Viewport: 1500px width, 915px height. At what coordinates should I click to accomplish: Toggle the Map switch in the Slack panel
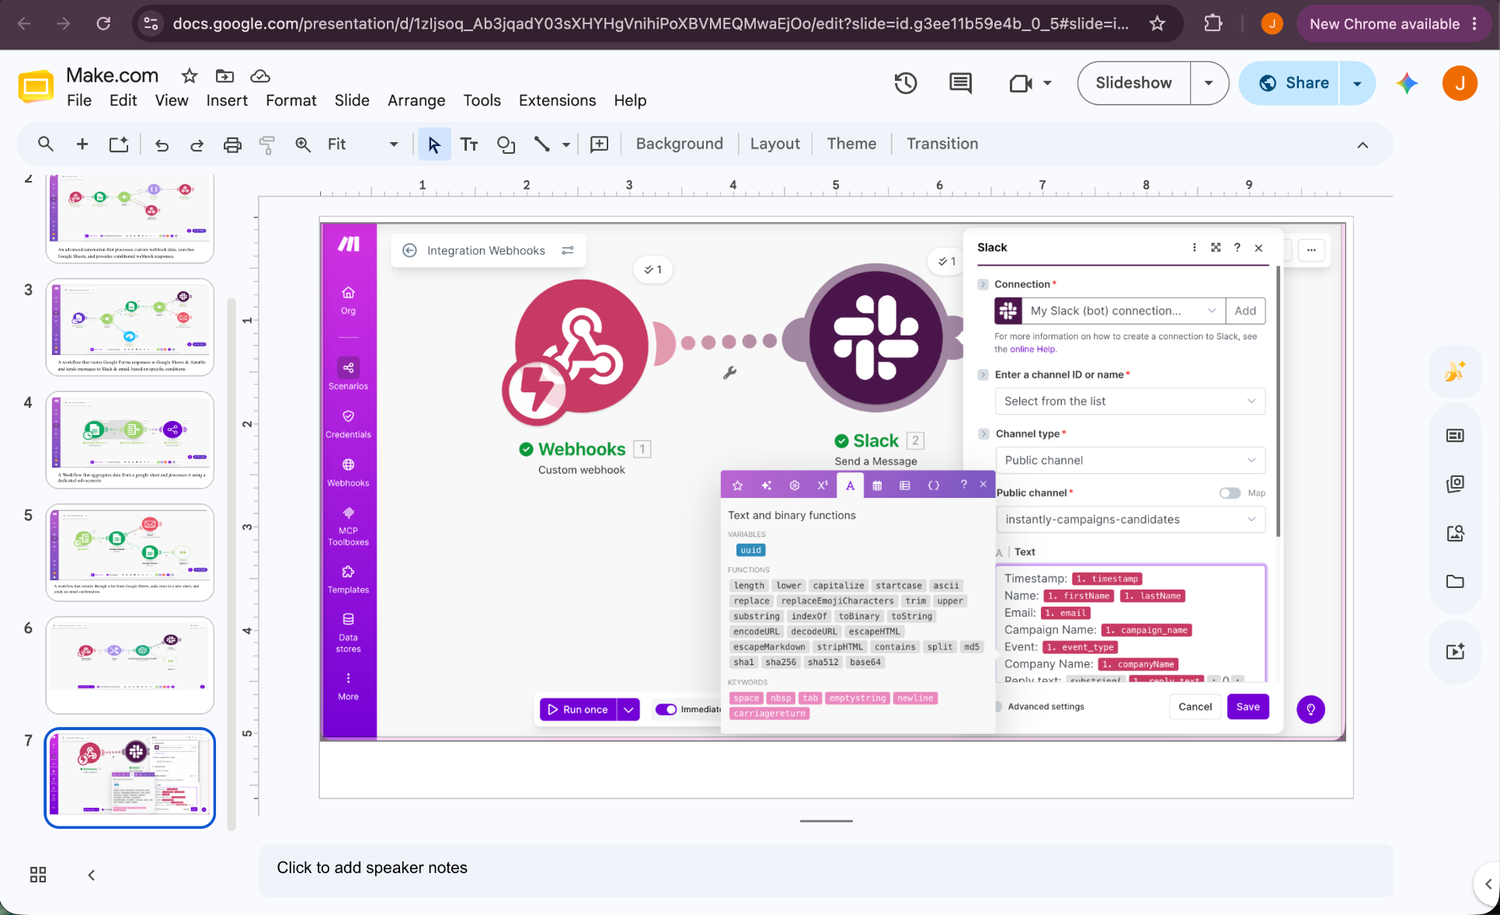coord(1229,493)
